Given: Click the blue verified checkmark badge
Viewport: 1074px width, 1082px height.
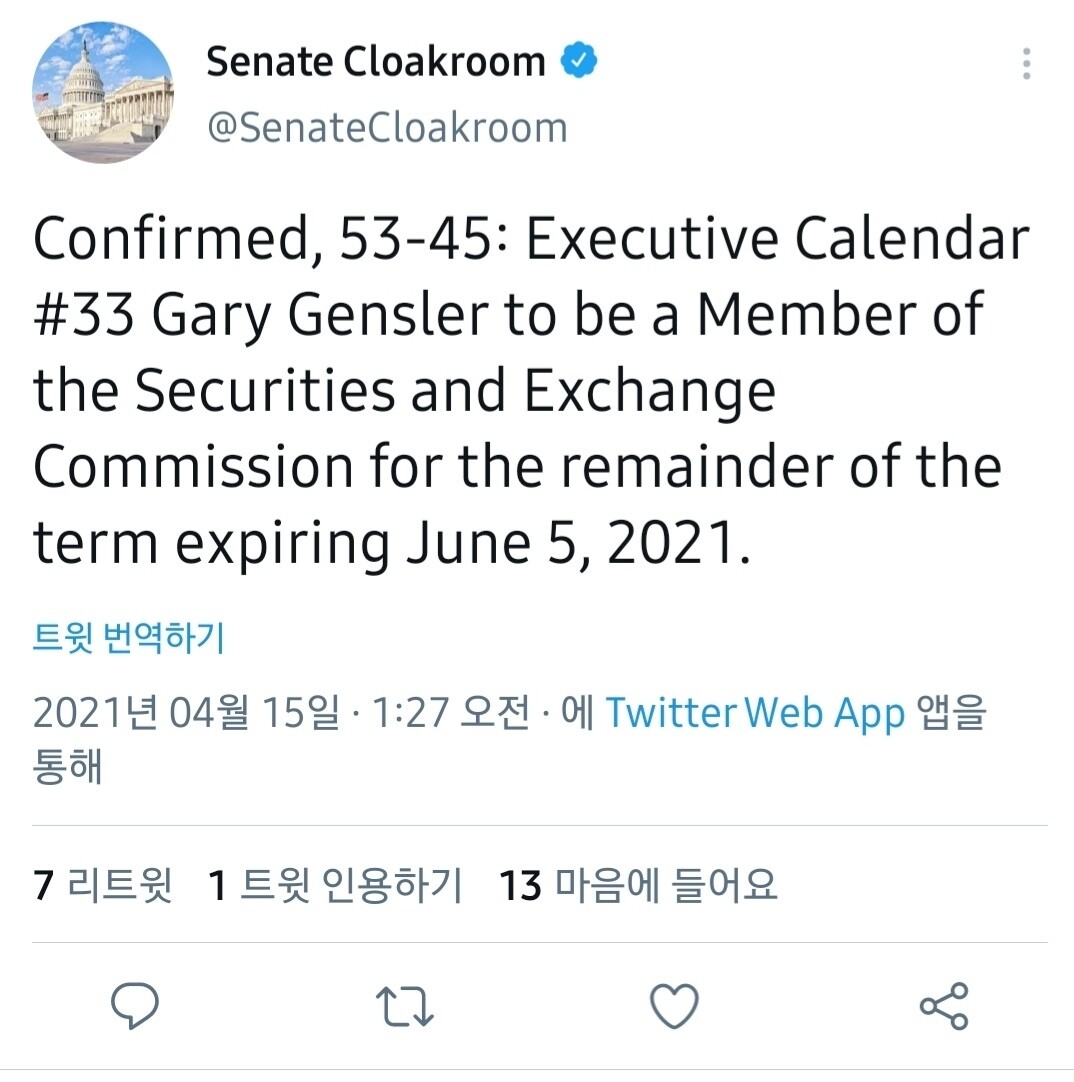Looking at the screenshot, I should [578, 60].
